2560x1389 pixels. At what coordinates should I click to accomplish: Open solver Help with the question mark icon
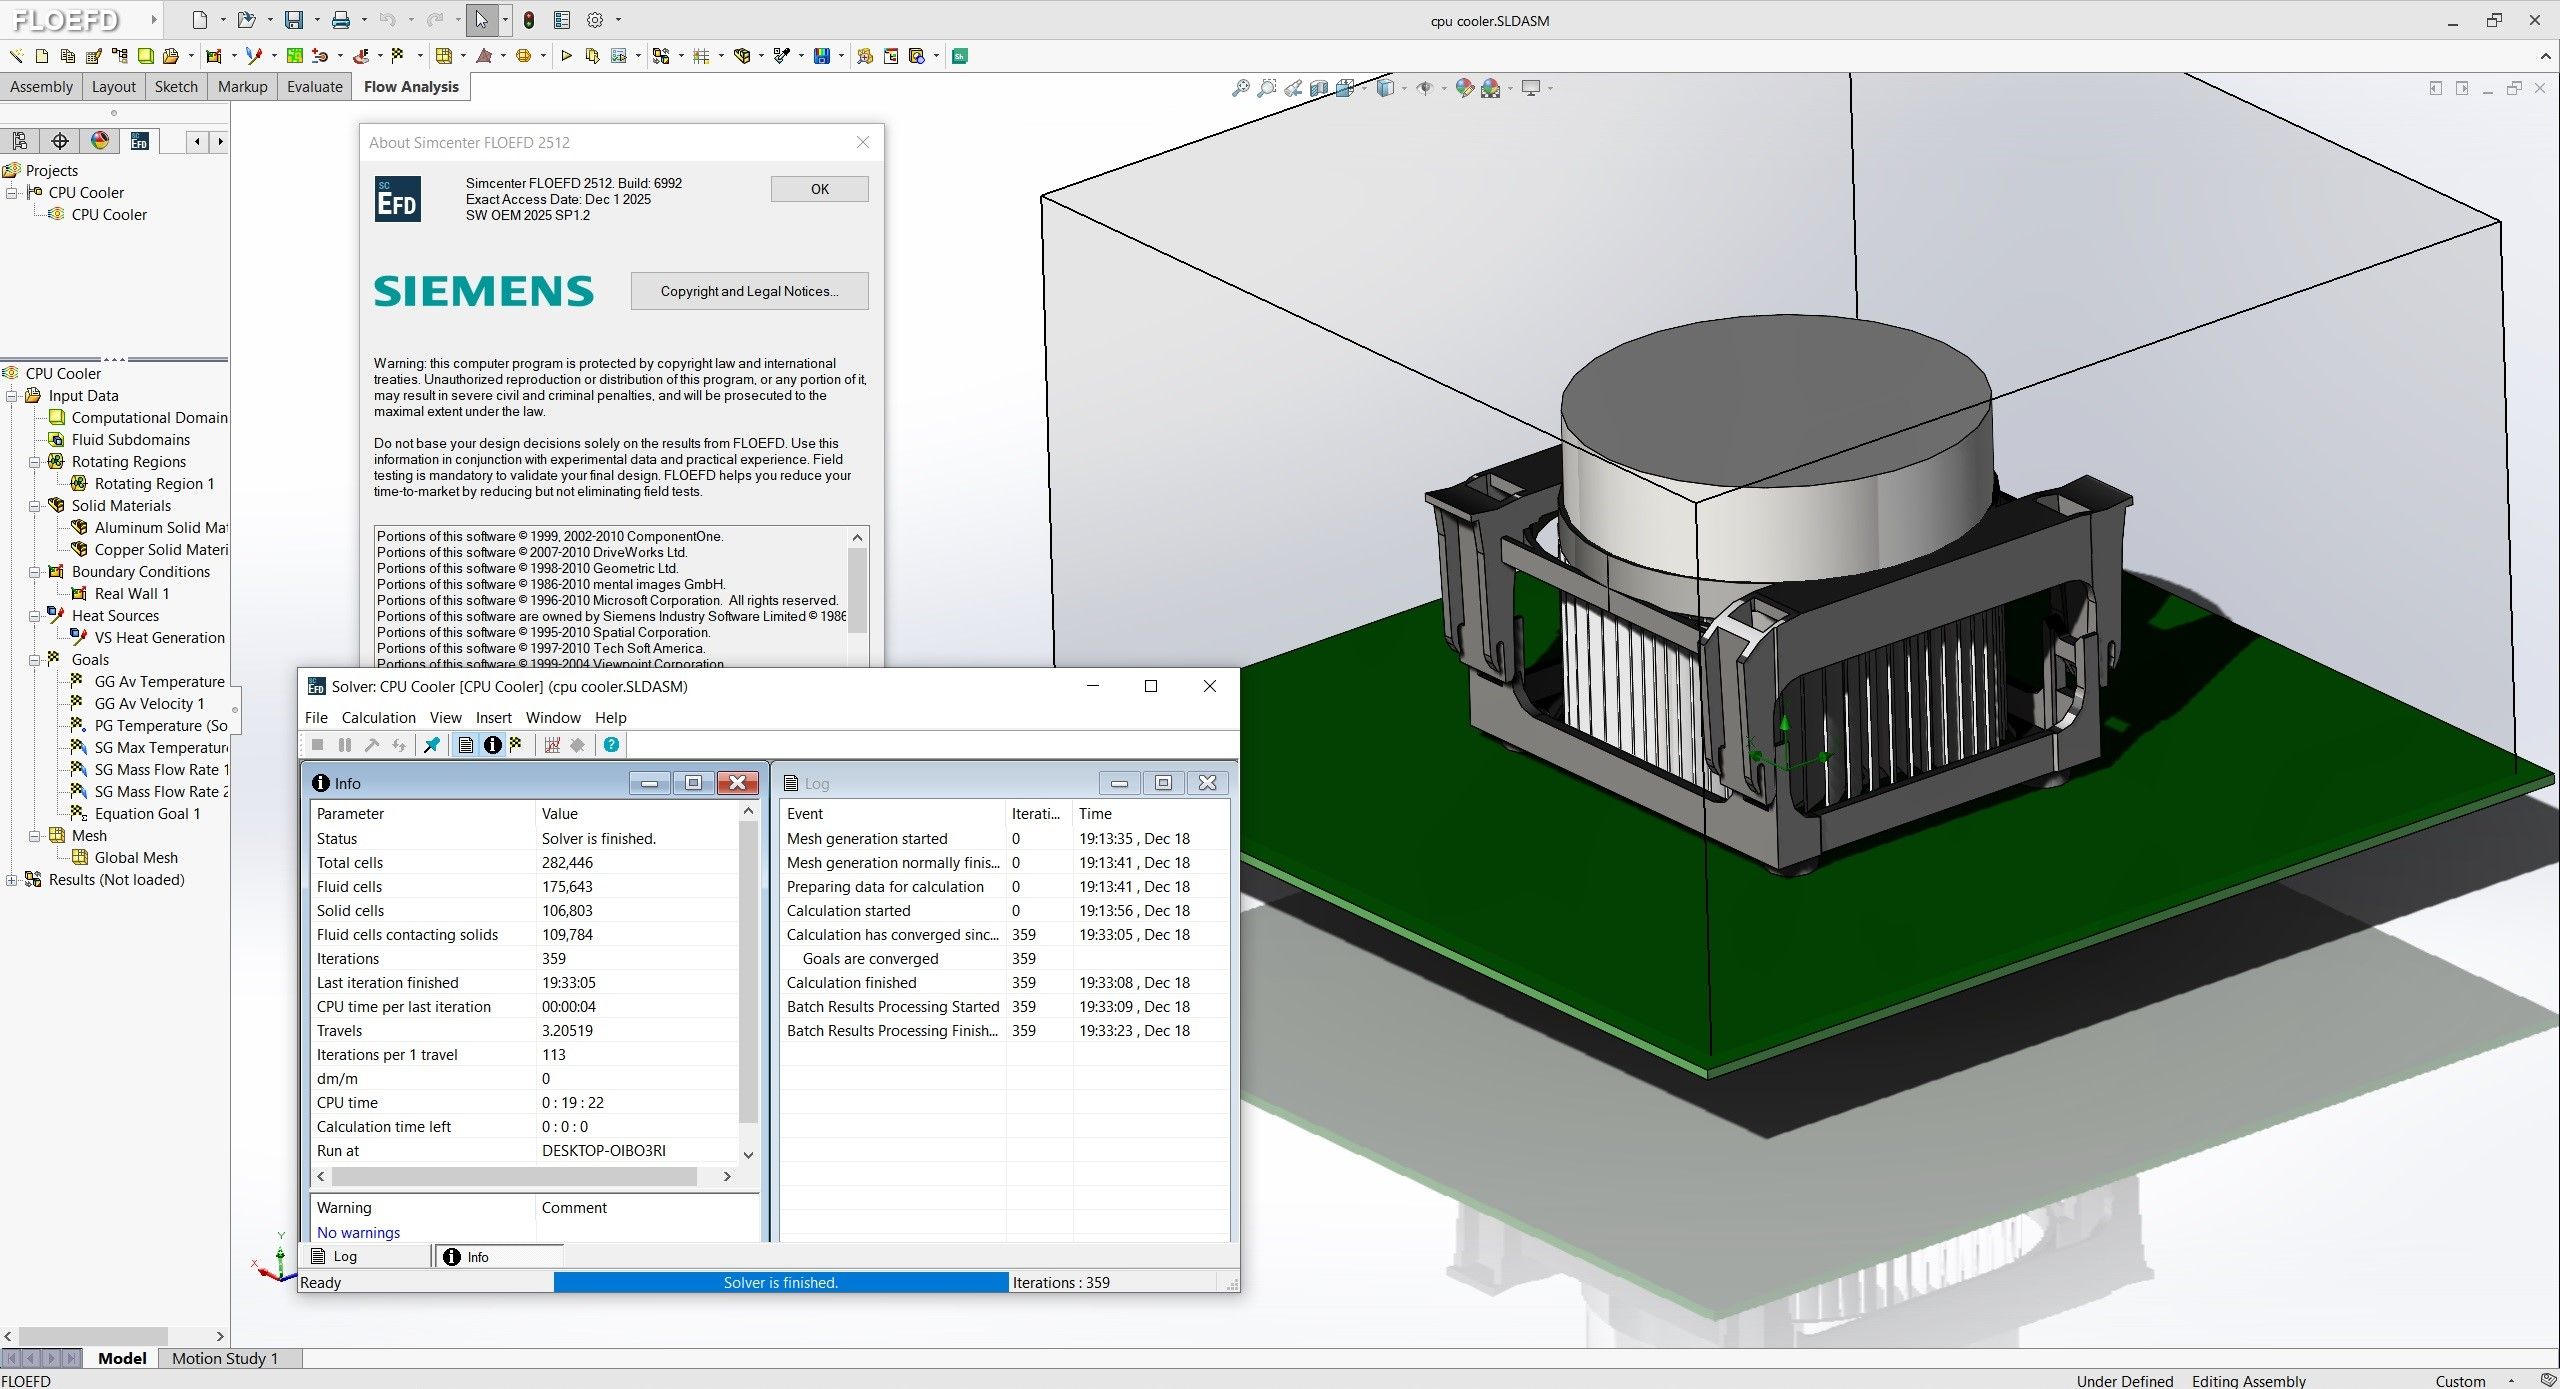(611, 745)
